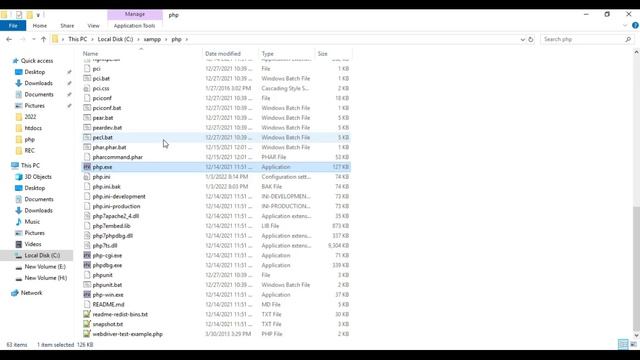Click the snapshot.txt file icon
Image resolution: width=640 pixels, height=360 pixels.
click(x=87, y=324)
